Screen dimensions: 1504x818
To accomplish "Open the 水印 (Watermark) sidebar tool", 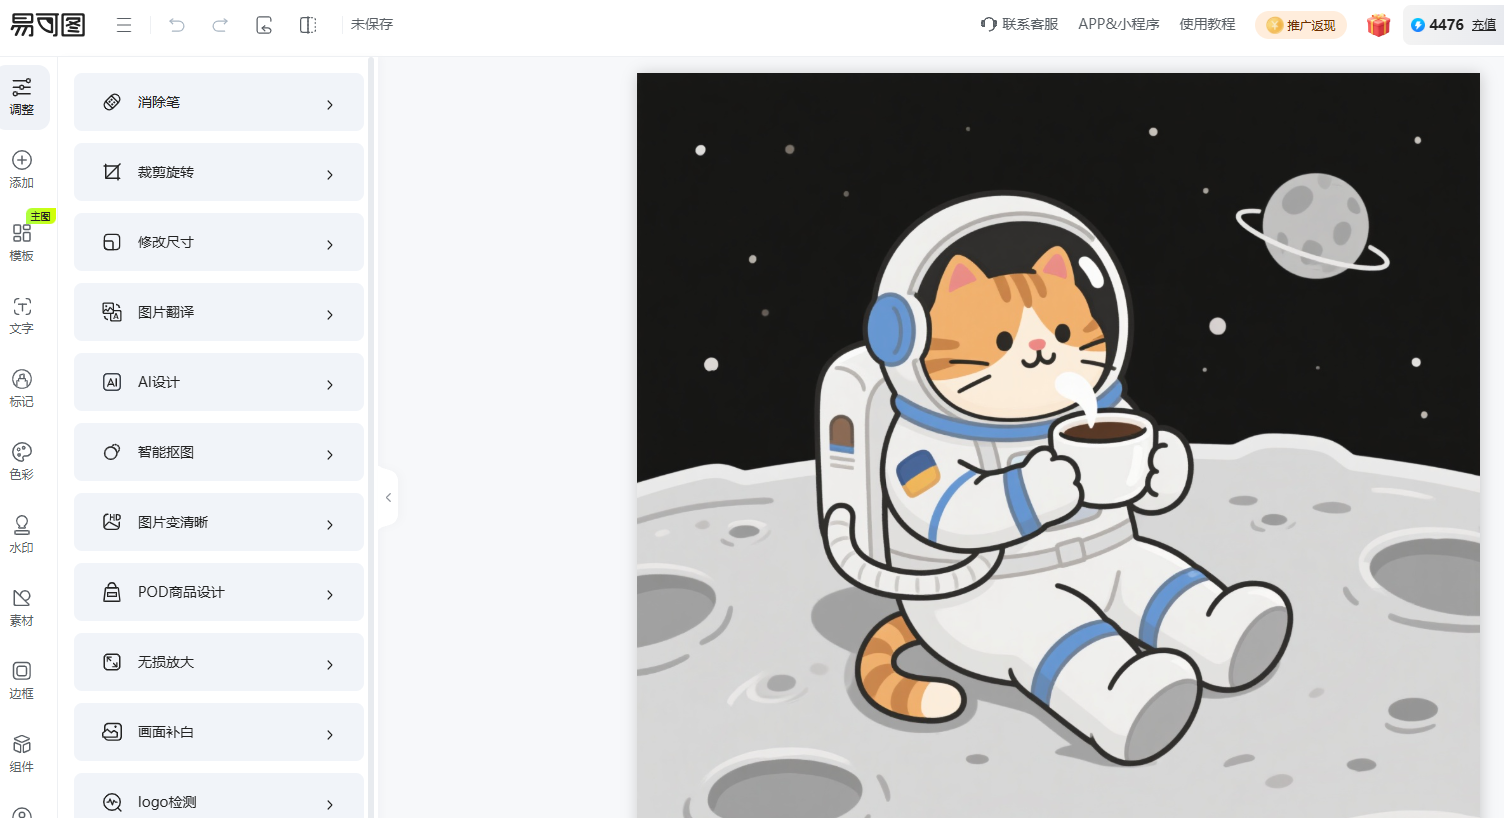I will 22,534.
